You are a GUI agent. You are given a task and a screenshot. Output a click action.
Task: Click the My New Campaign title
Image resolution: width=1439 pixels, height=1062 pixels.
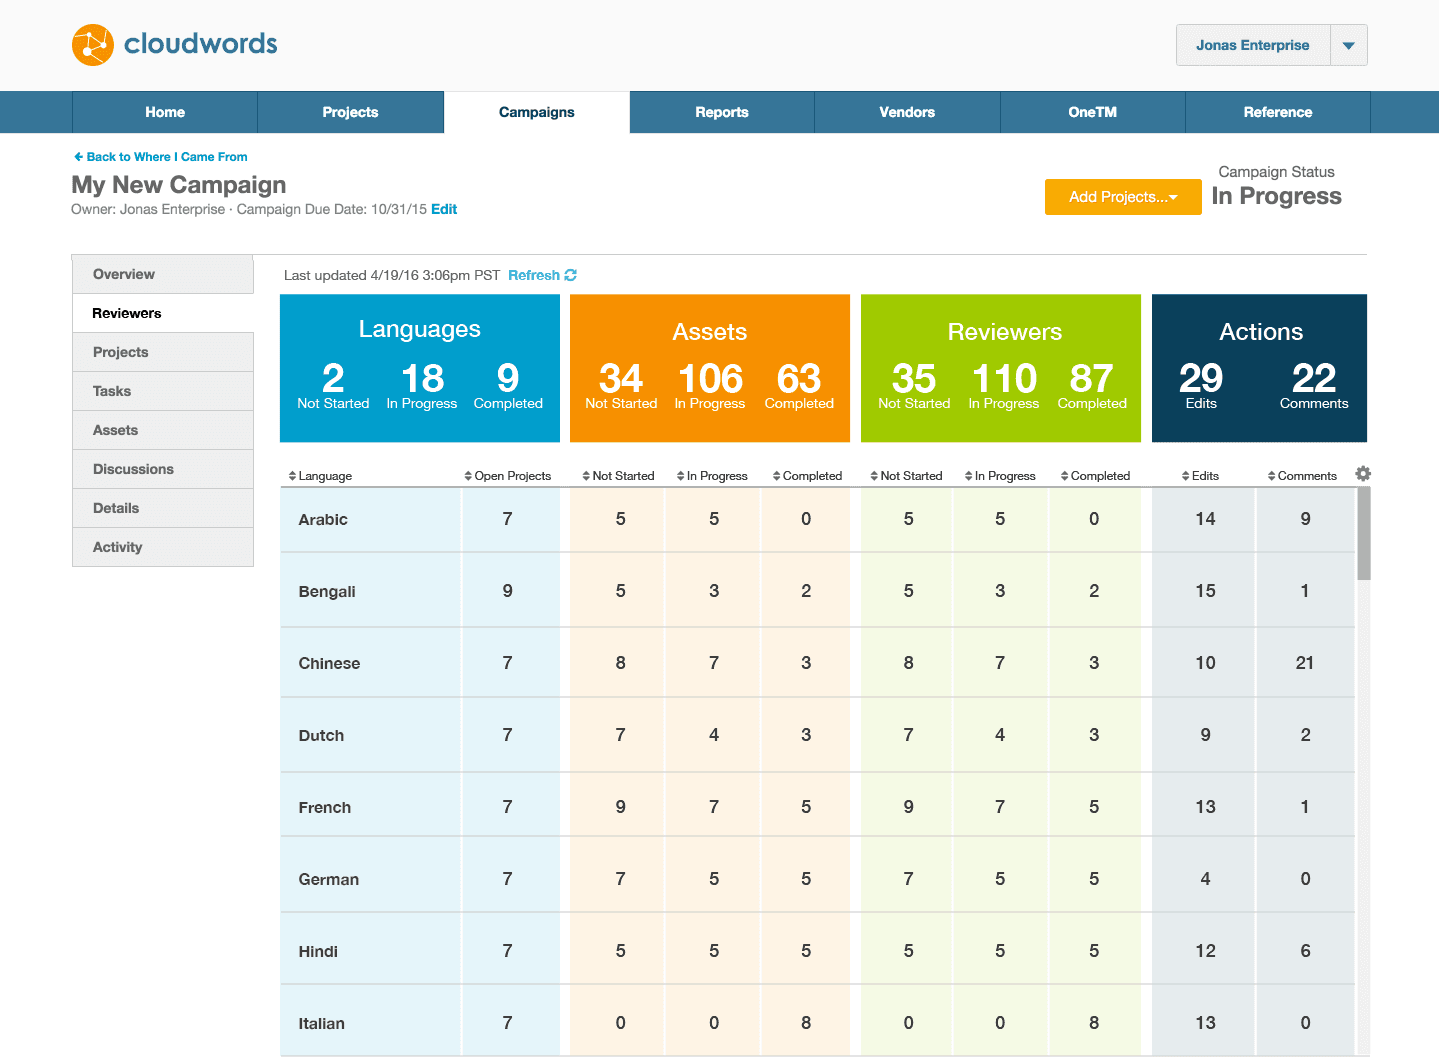(179, 185)
